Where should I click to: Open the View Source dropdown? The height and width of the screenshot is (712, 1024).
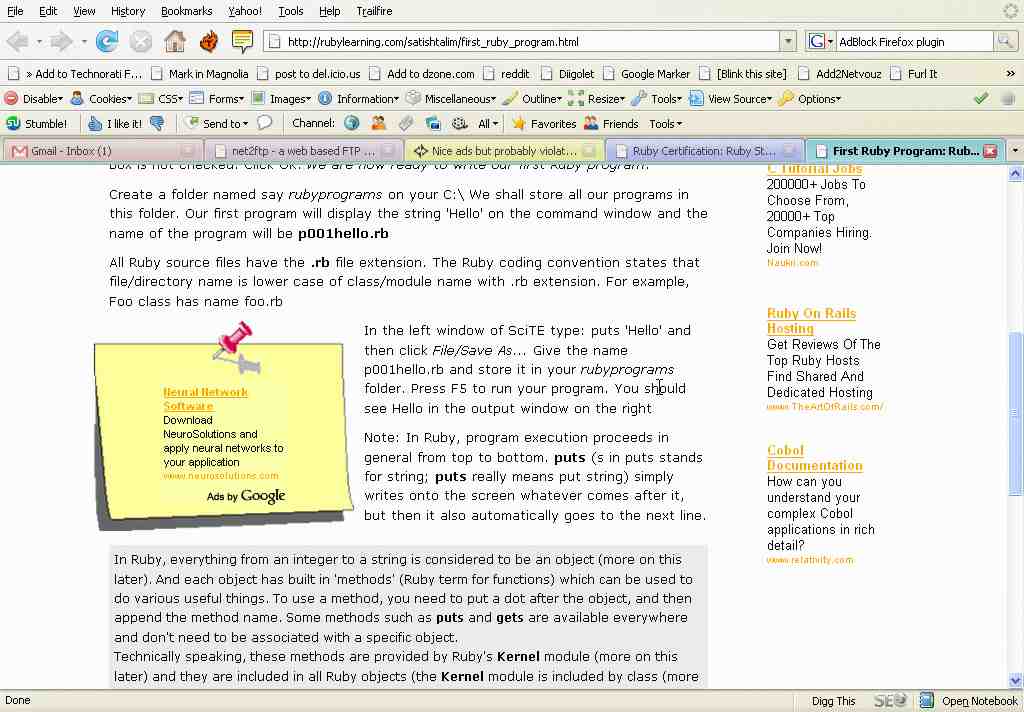[731, 99]
